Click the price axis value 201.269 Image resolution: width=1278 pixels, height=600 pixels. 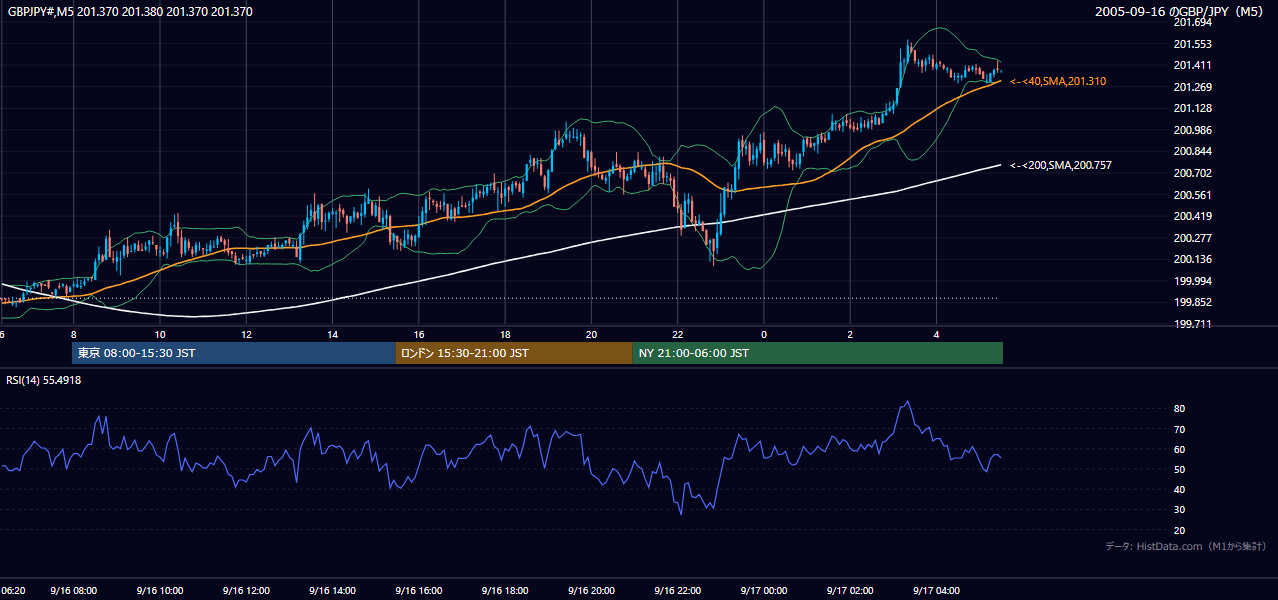pos(1192,88)
